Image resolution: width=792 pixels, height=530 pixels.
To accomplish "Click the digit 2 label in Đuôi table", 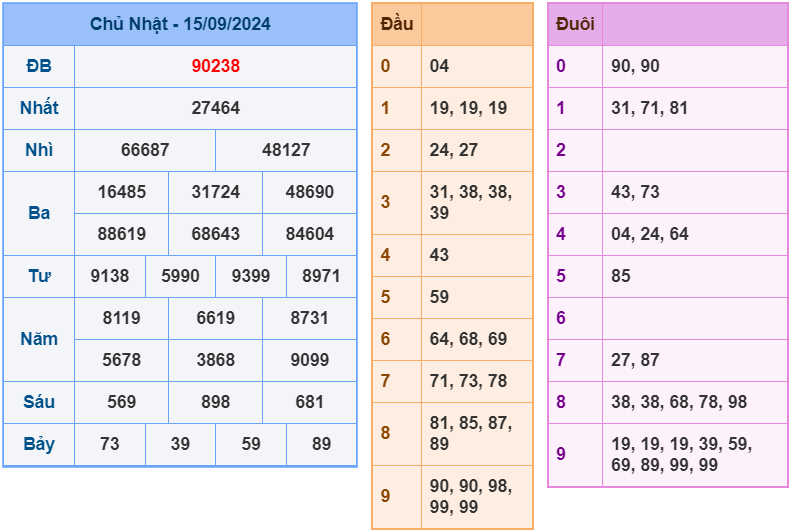I will [561, 150].
